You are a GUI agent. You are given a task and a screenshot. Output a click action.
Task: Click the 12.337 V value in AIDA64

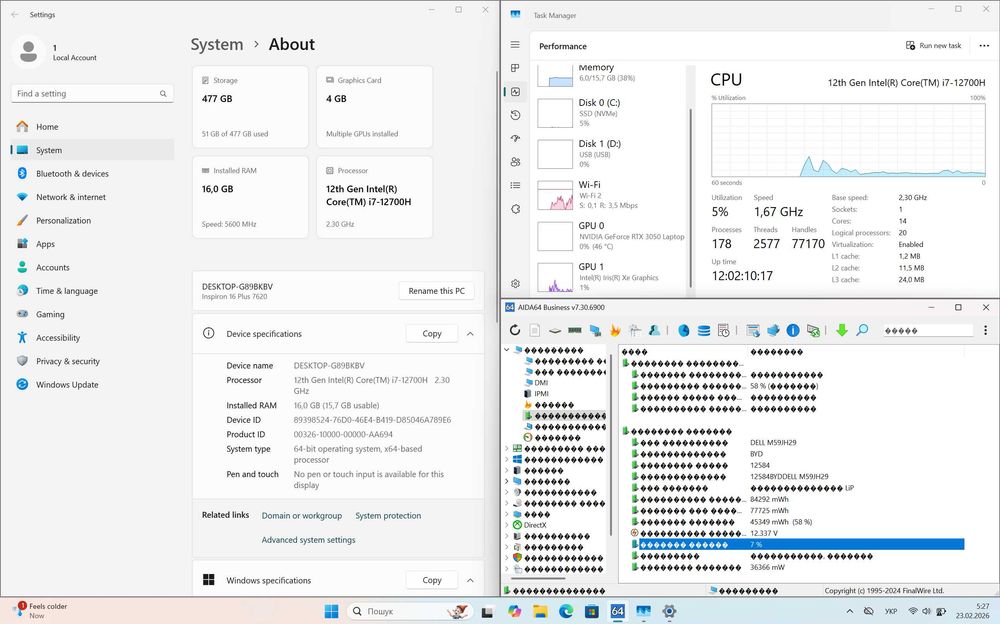[x=763, y=533]
